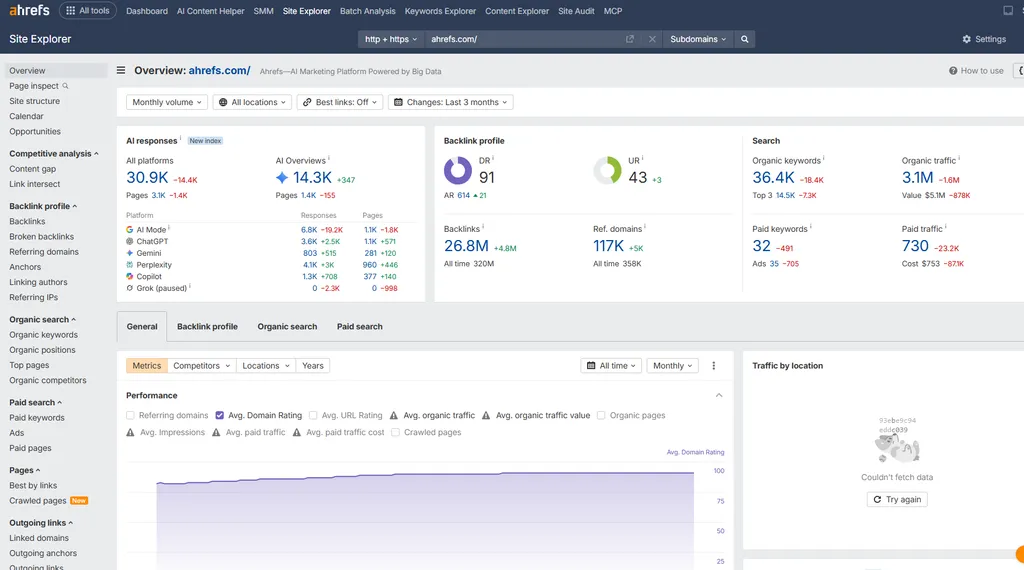Open the Monthly interval dropdown
The height and width of the screenshot is (570, 1024).
(672, 366)
